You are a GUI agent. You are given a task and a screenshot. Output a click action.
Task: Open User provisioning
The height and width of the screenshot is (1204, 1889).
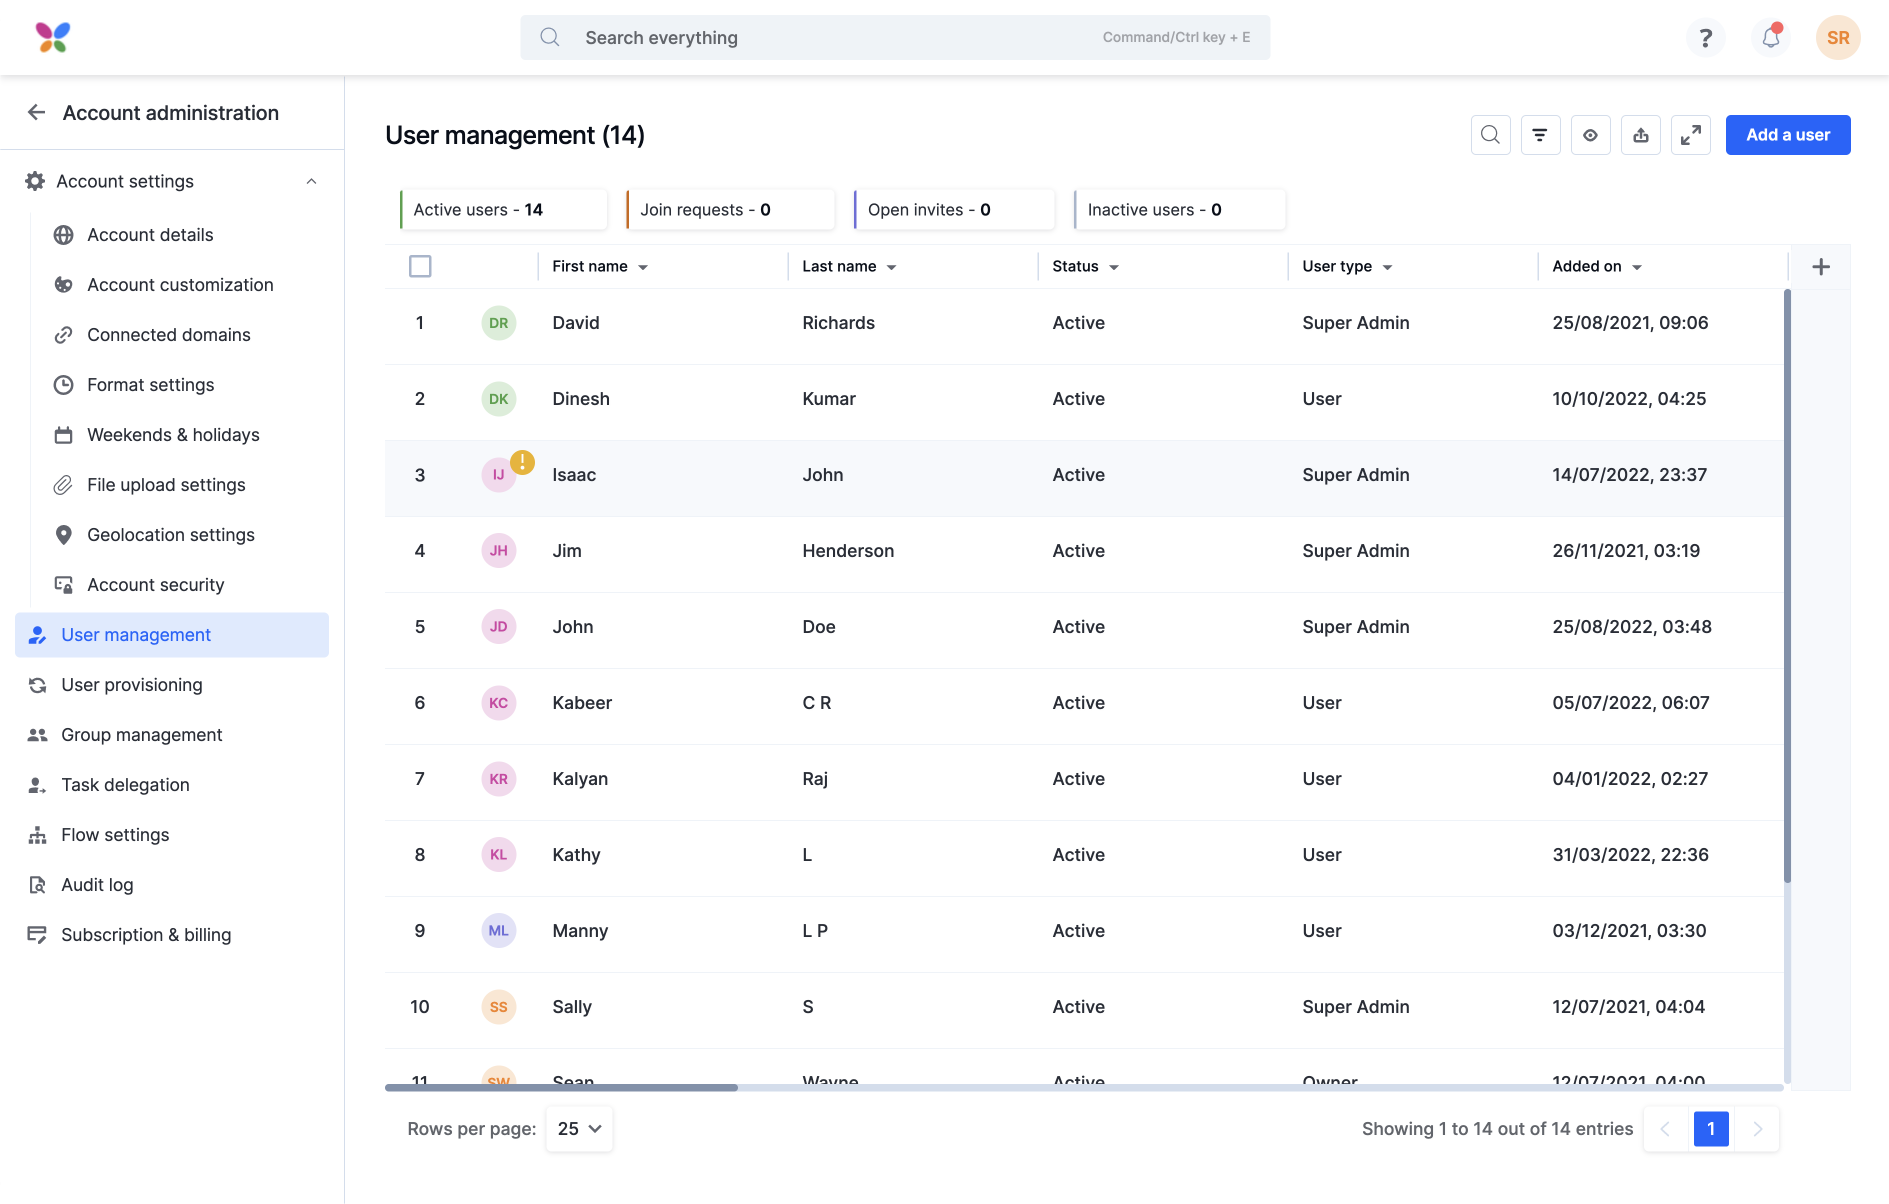click(131, 685)
